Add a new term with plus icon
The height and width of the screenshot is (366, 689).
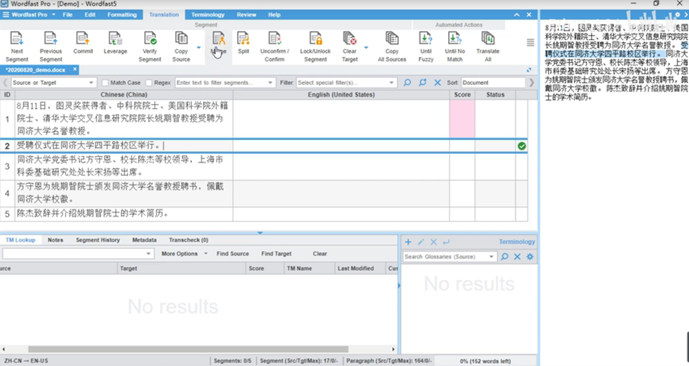[x=408, y=242]
